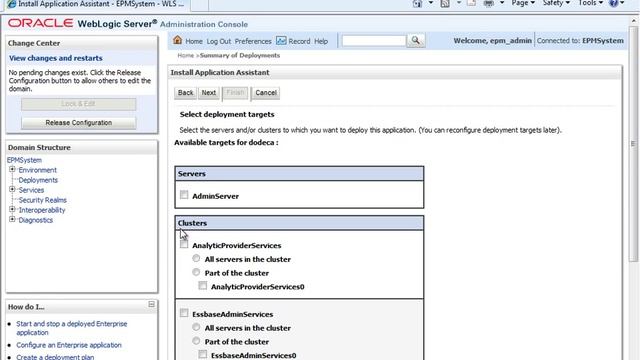The width and height of the screenshot is (640, 360).
Task: Open the Safety menu
Action: click(x=556, y=3)
